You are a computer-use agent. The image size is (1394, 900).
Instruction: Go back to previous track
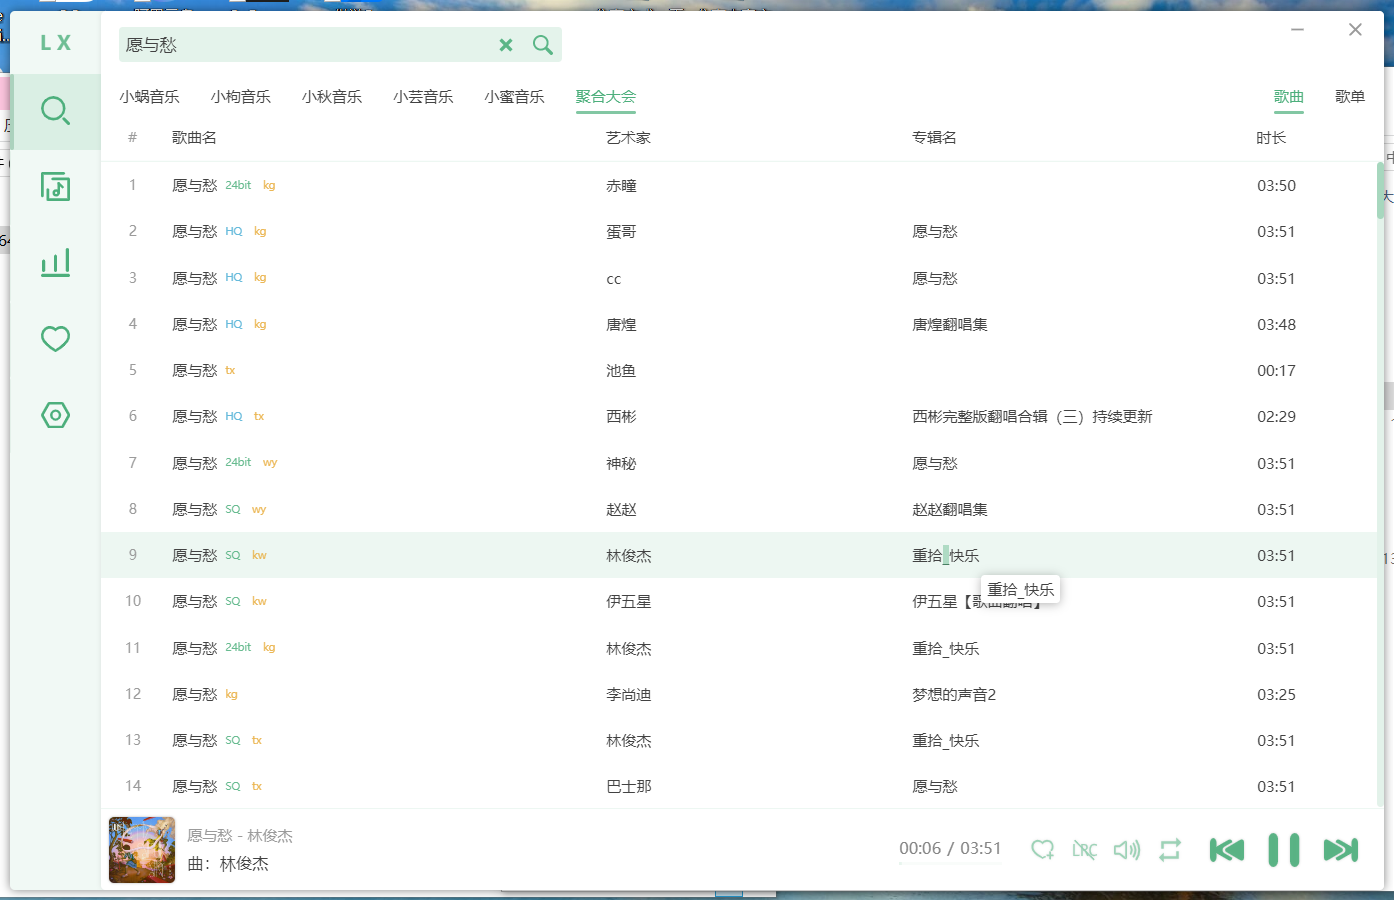[1227, 850]
